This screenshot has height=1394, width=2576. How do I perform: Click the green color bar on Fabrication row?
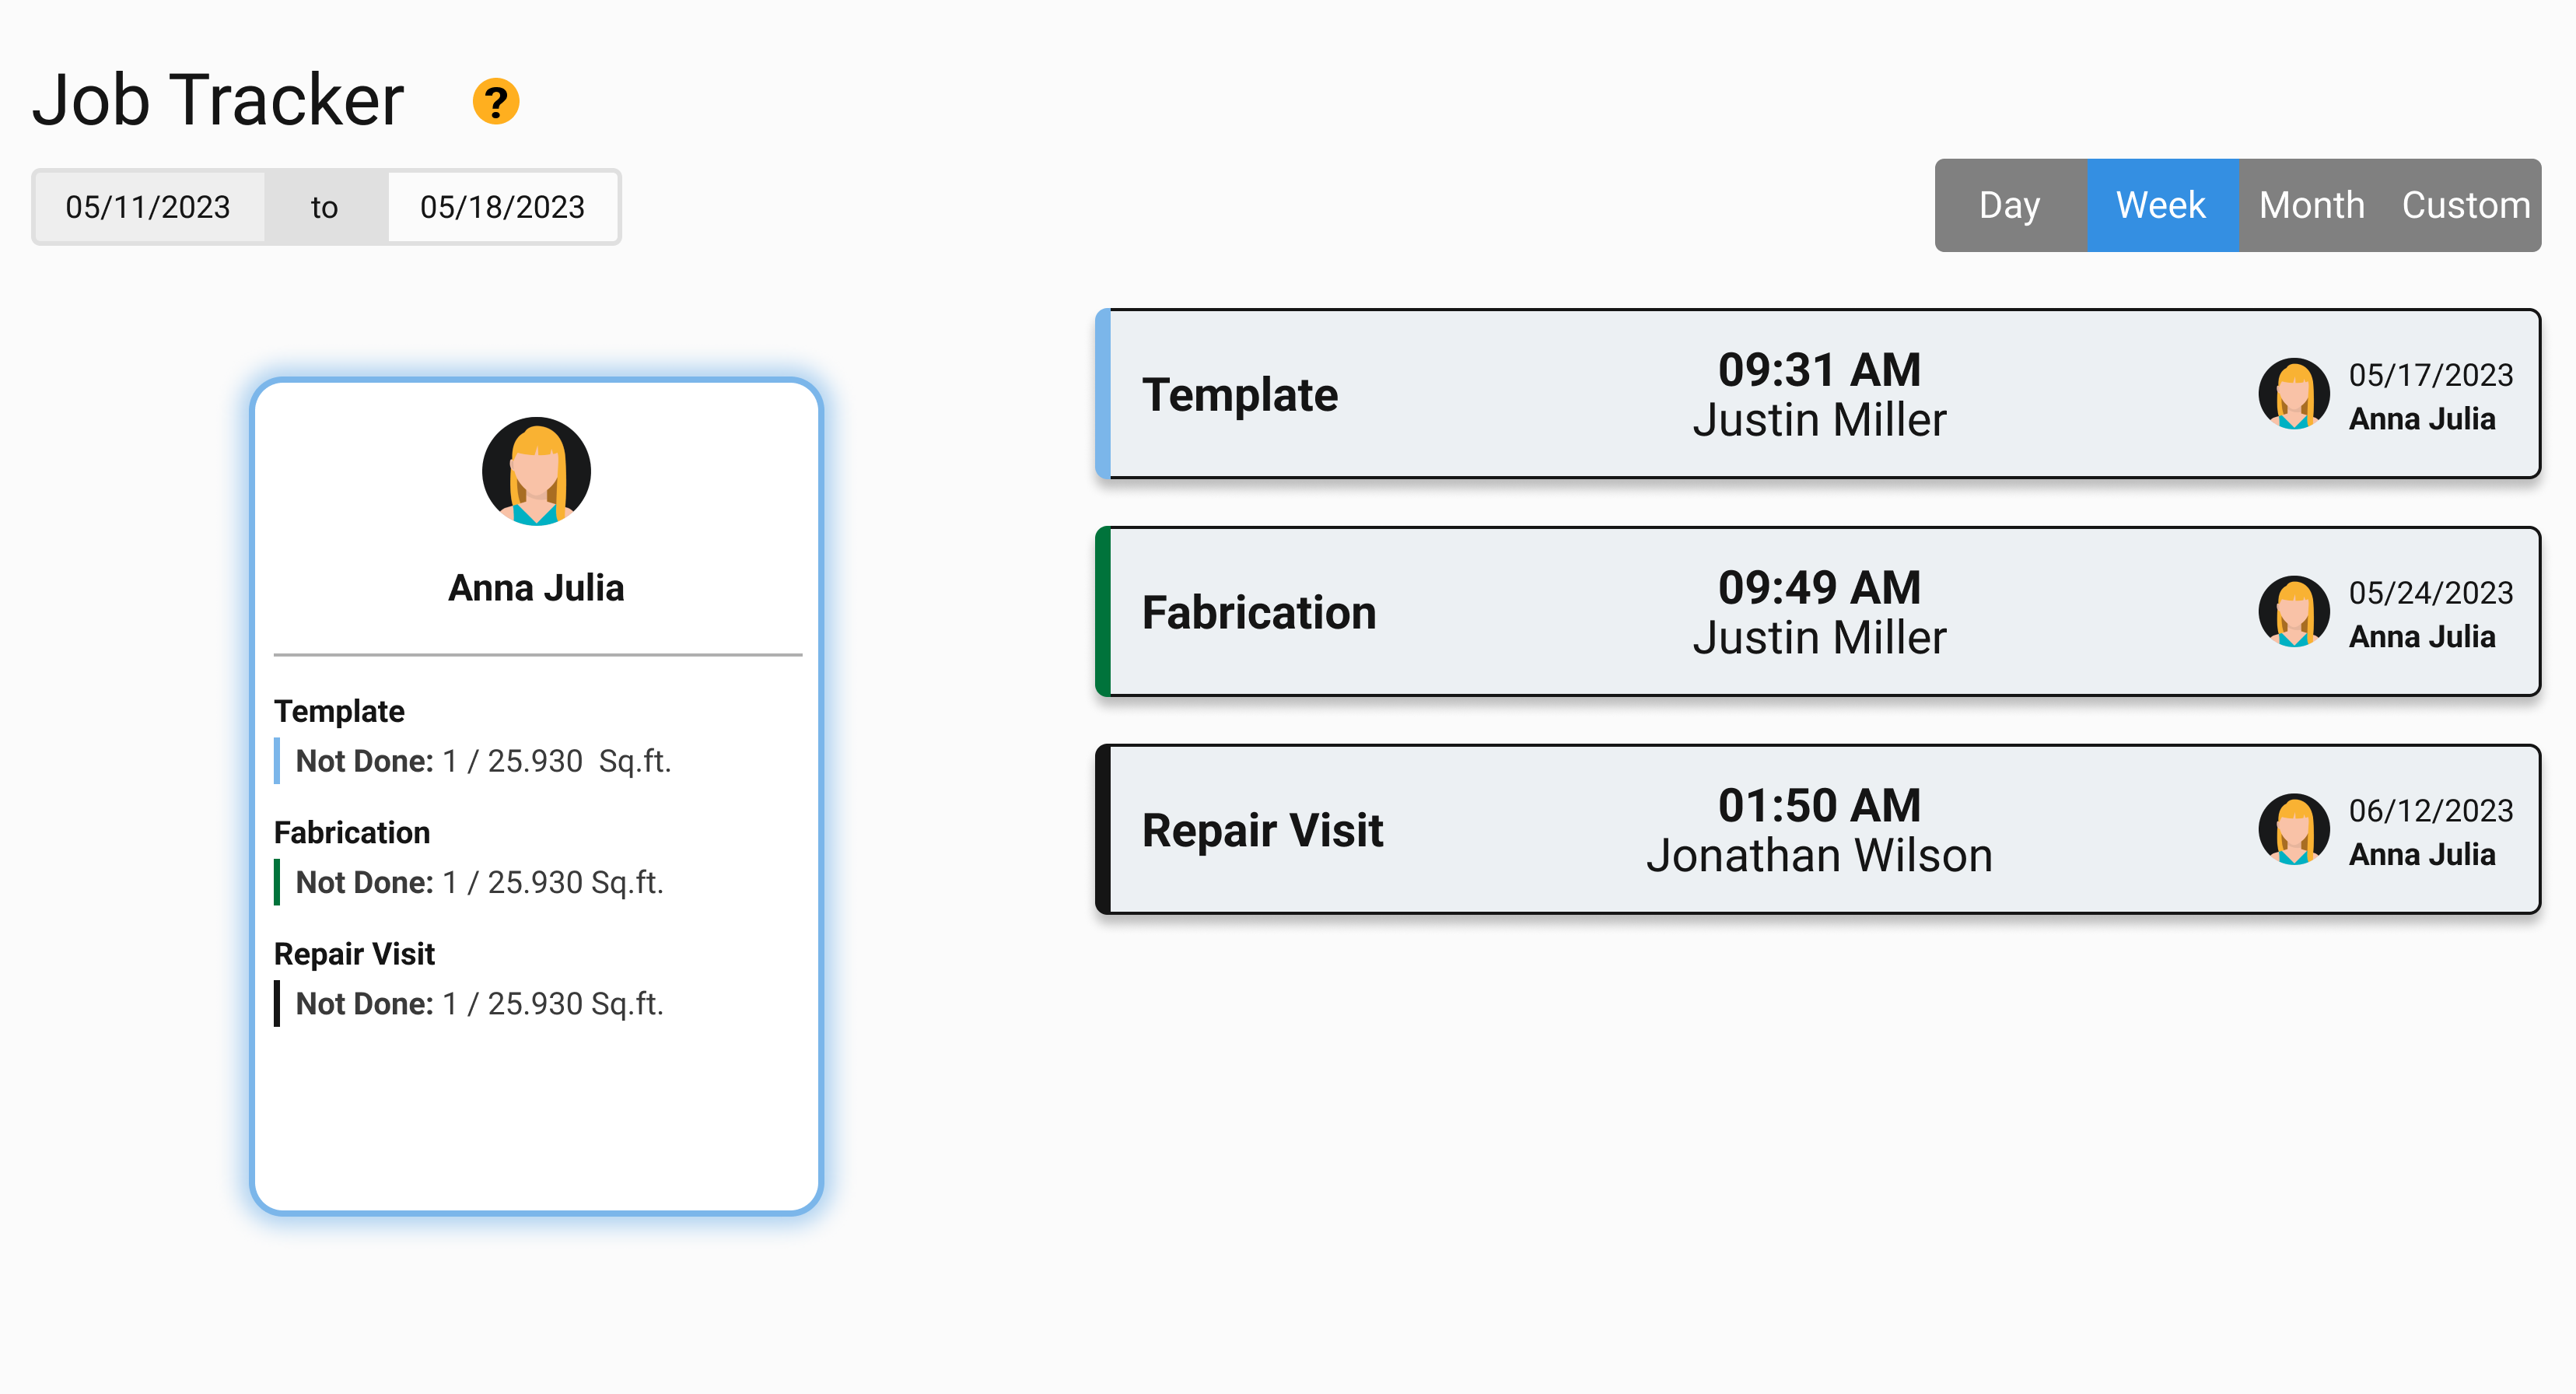click(x=1103, y=612)
